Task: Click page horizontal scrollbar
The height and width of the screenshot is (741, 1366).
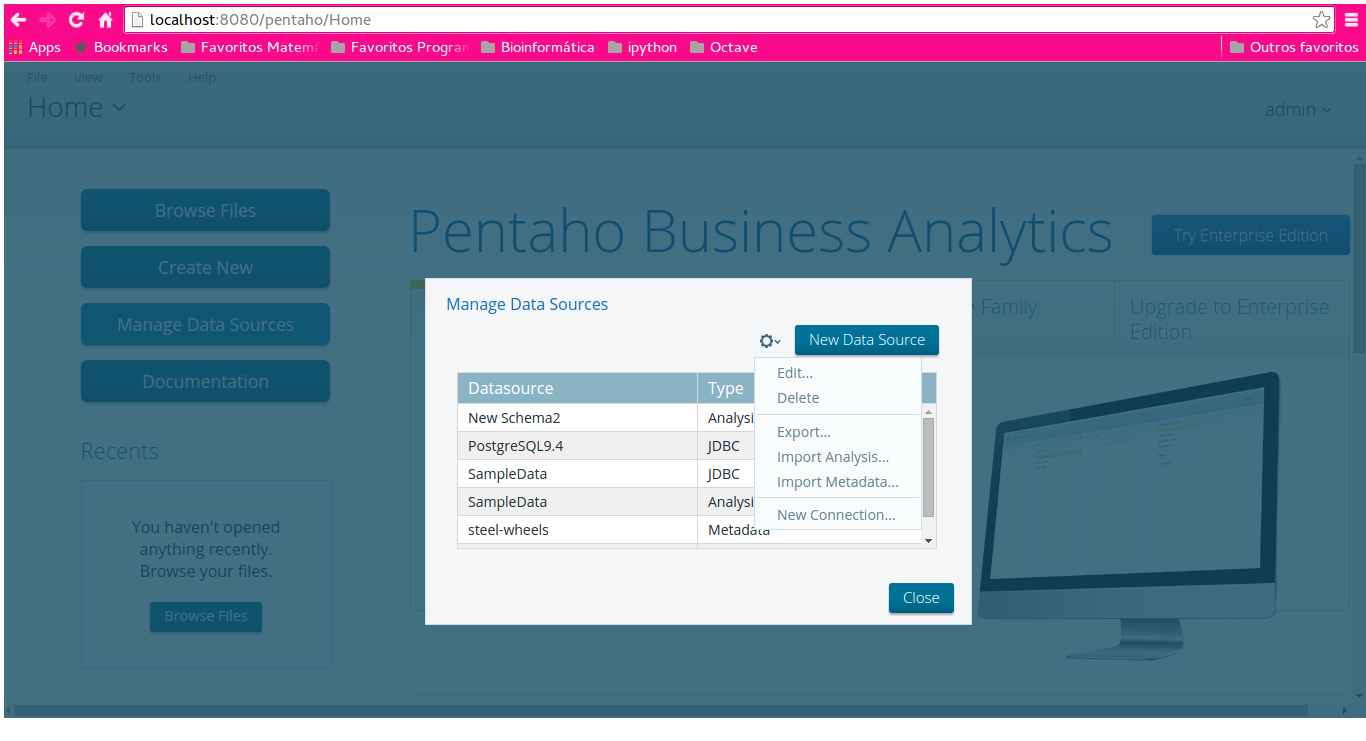Action: coord(660,710)
